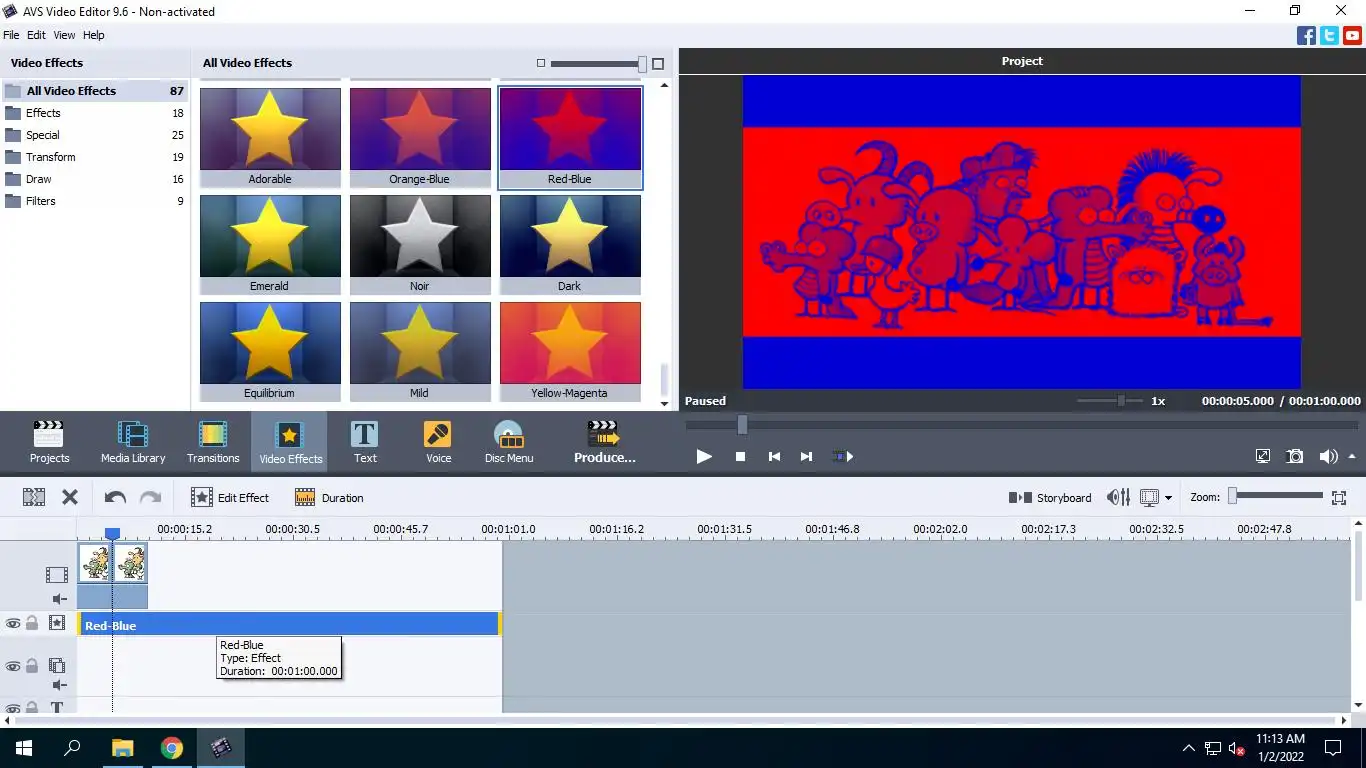
Task: Click the overlay track icon
Action: [57, 666]
